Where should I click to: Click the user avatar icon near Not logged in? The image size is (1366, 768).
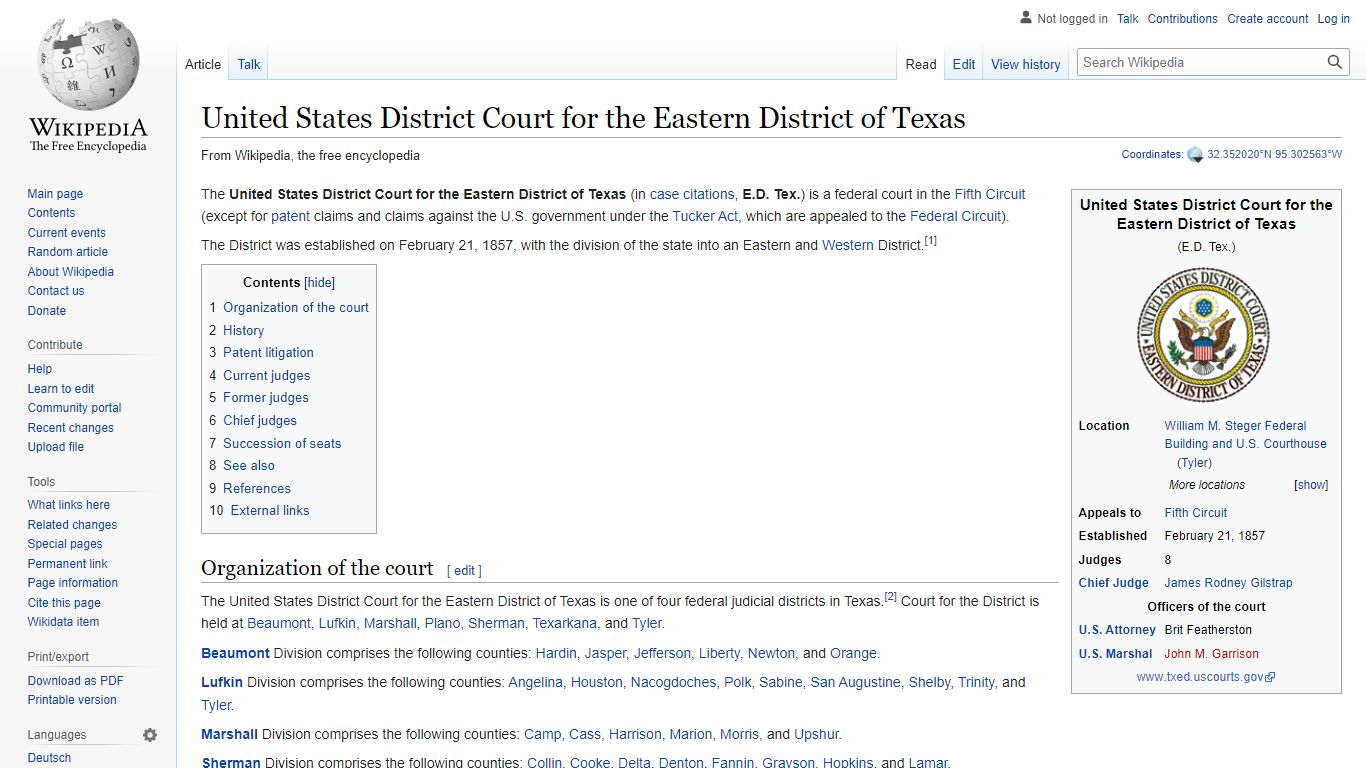pos(1026,18)
